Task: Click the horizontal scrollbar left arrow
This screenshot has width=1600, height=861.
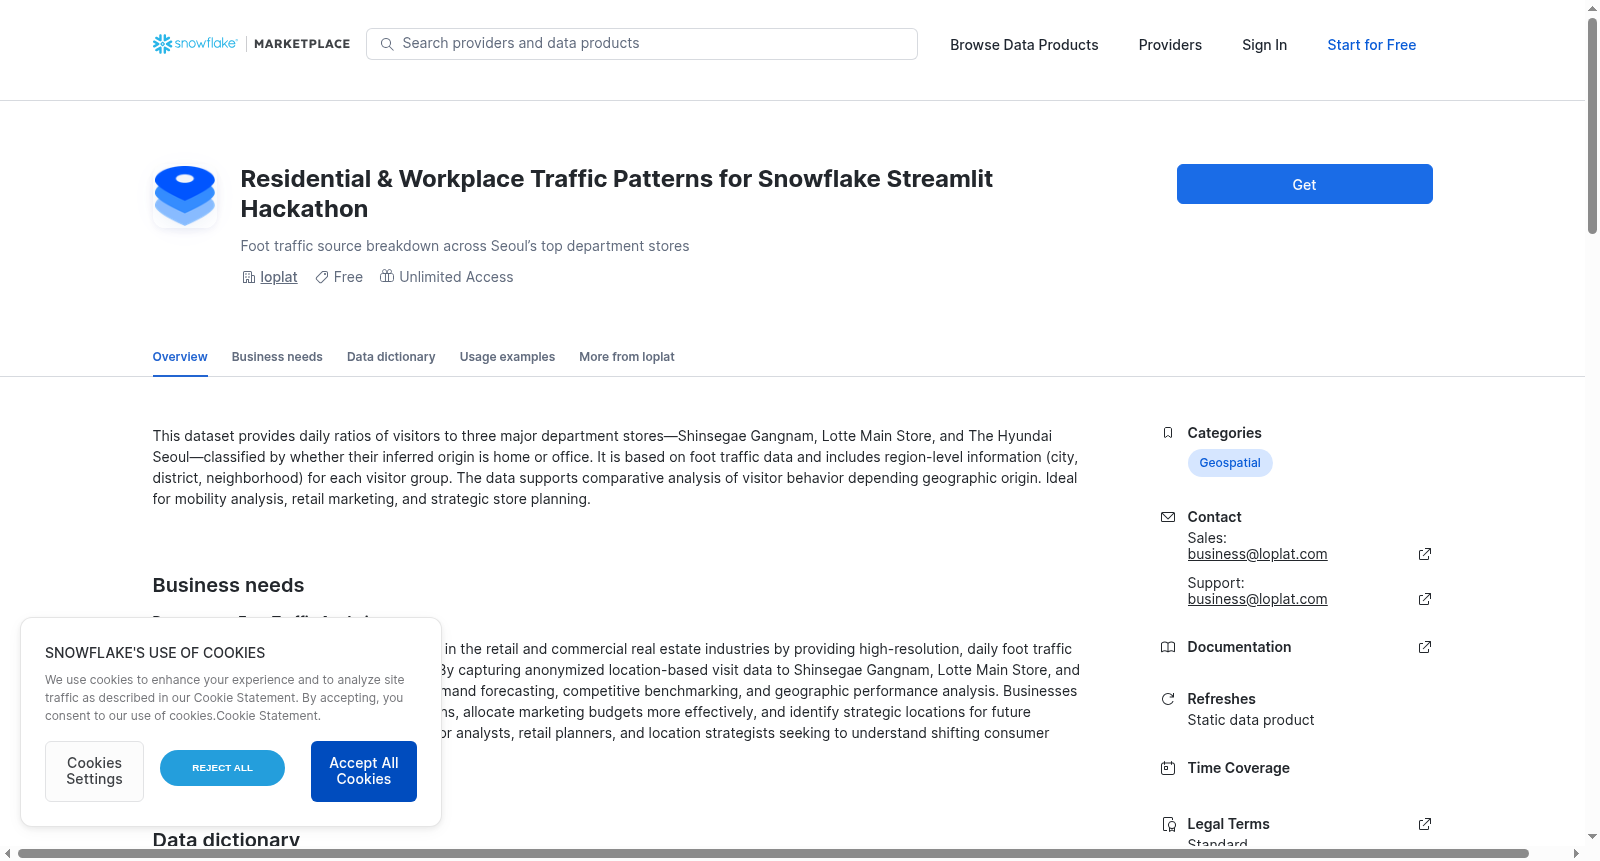Action: coord(7,854)
